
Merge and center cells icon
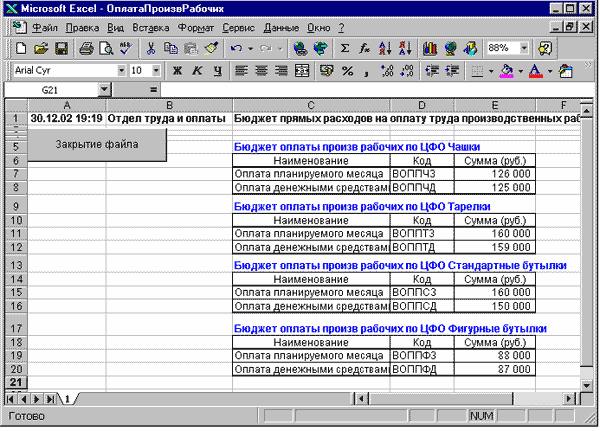click(x=302, y=71)
